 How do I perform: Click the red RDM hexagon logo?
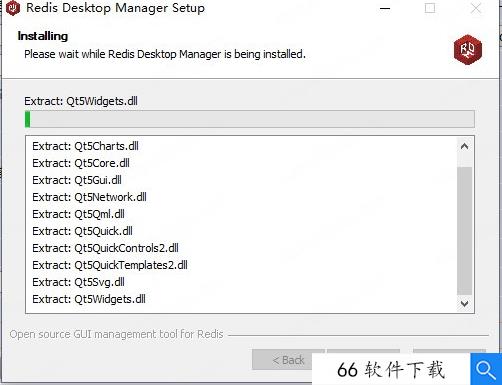[x=468, y=50]
